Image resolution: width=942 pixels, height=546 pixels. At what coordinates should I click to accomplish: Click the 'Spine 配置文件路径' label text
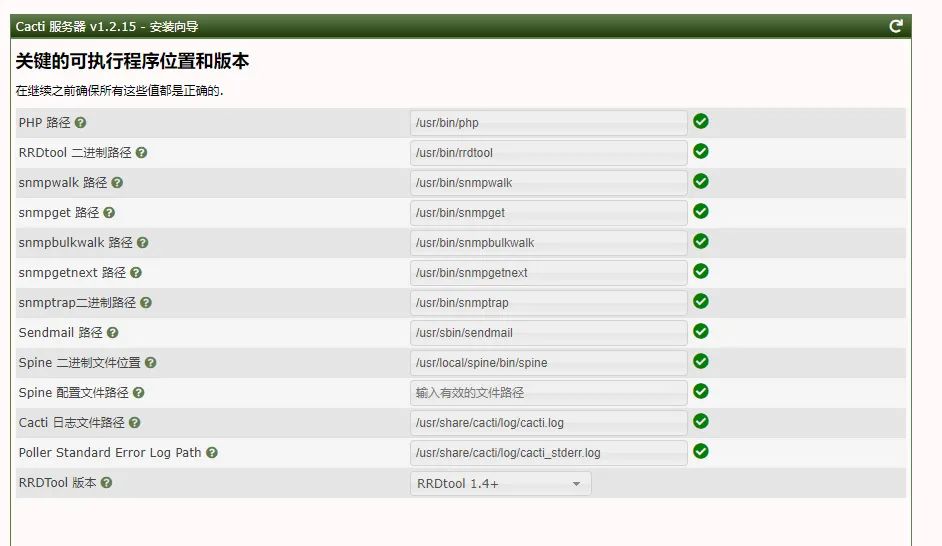(74, 393)
